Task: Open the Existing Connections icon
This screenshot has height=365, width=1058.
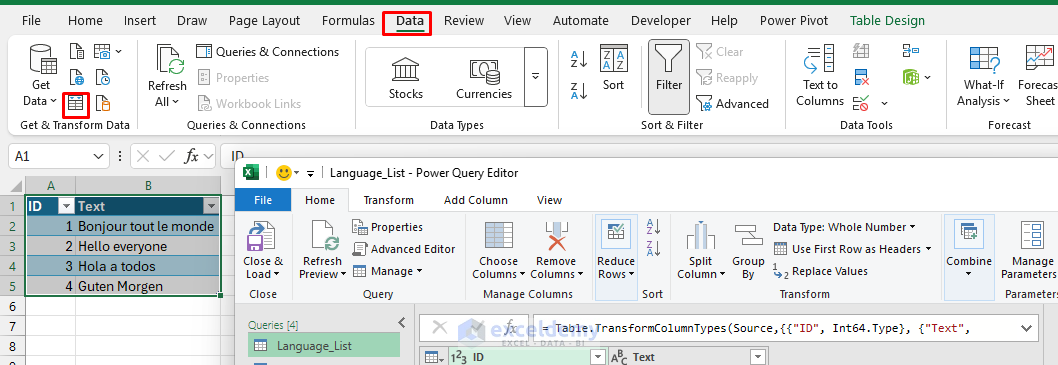Action: click(x=103, y=103)
